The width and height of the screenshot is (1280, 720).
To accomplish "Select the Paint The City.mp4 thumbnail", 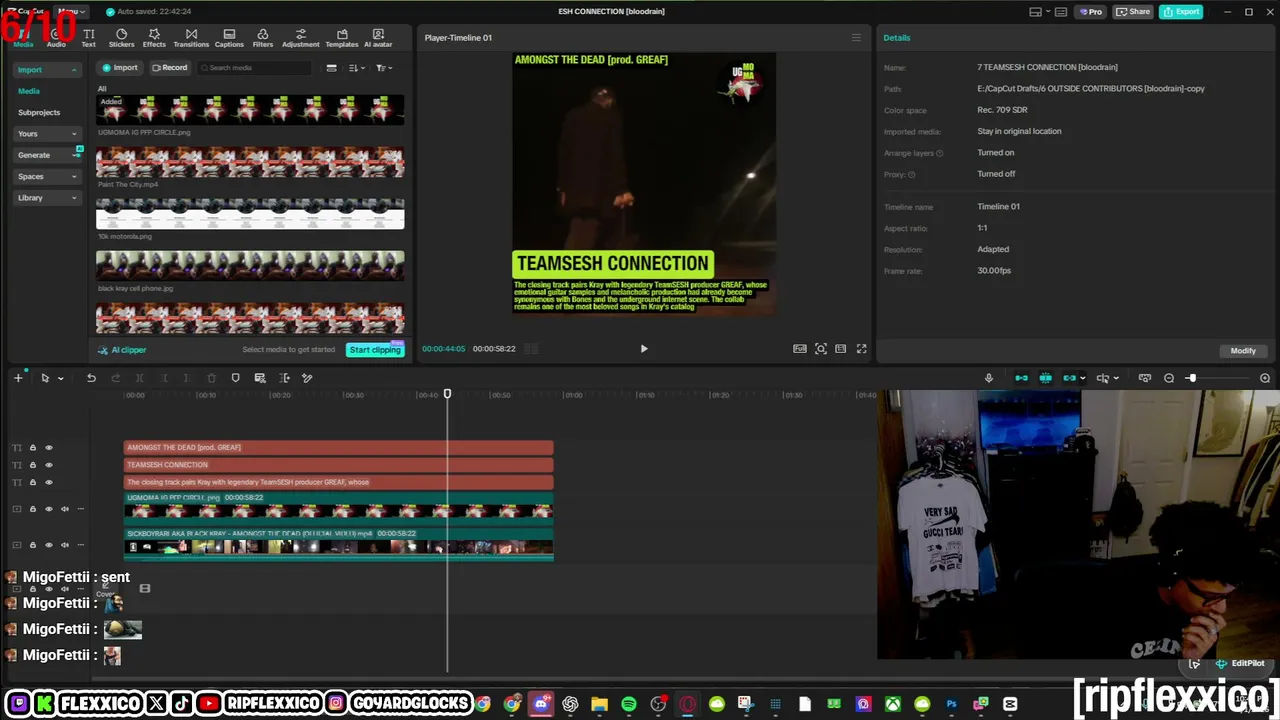I will pyautogui.click(x=250, y=162).
